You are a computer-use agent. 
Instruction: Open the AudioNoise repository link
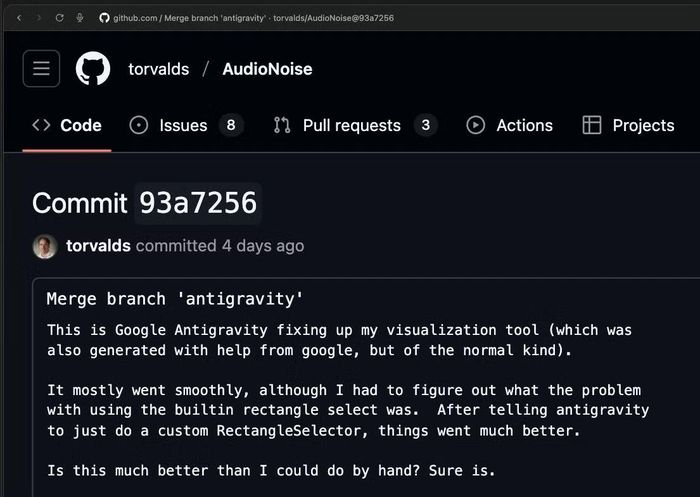tap(267, 69)
